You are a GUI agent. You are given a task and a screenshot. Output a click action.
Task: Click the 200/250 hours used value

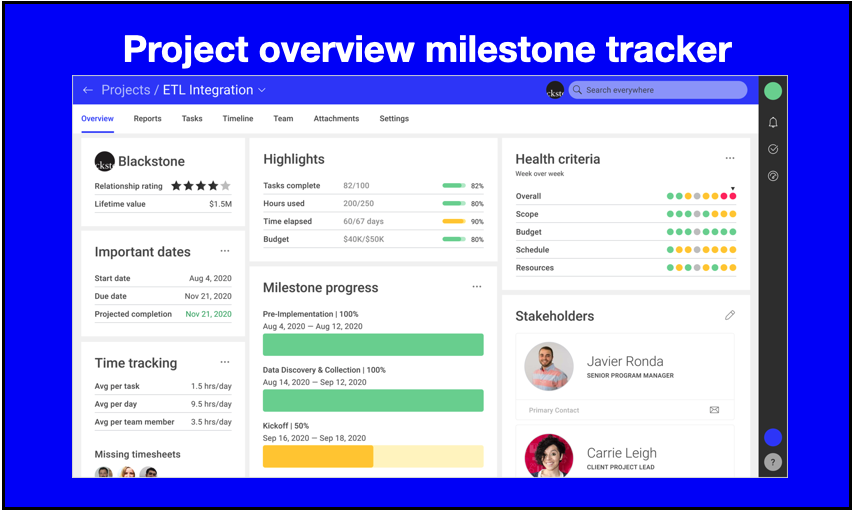pos(358,203)
